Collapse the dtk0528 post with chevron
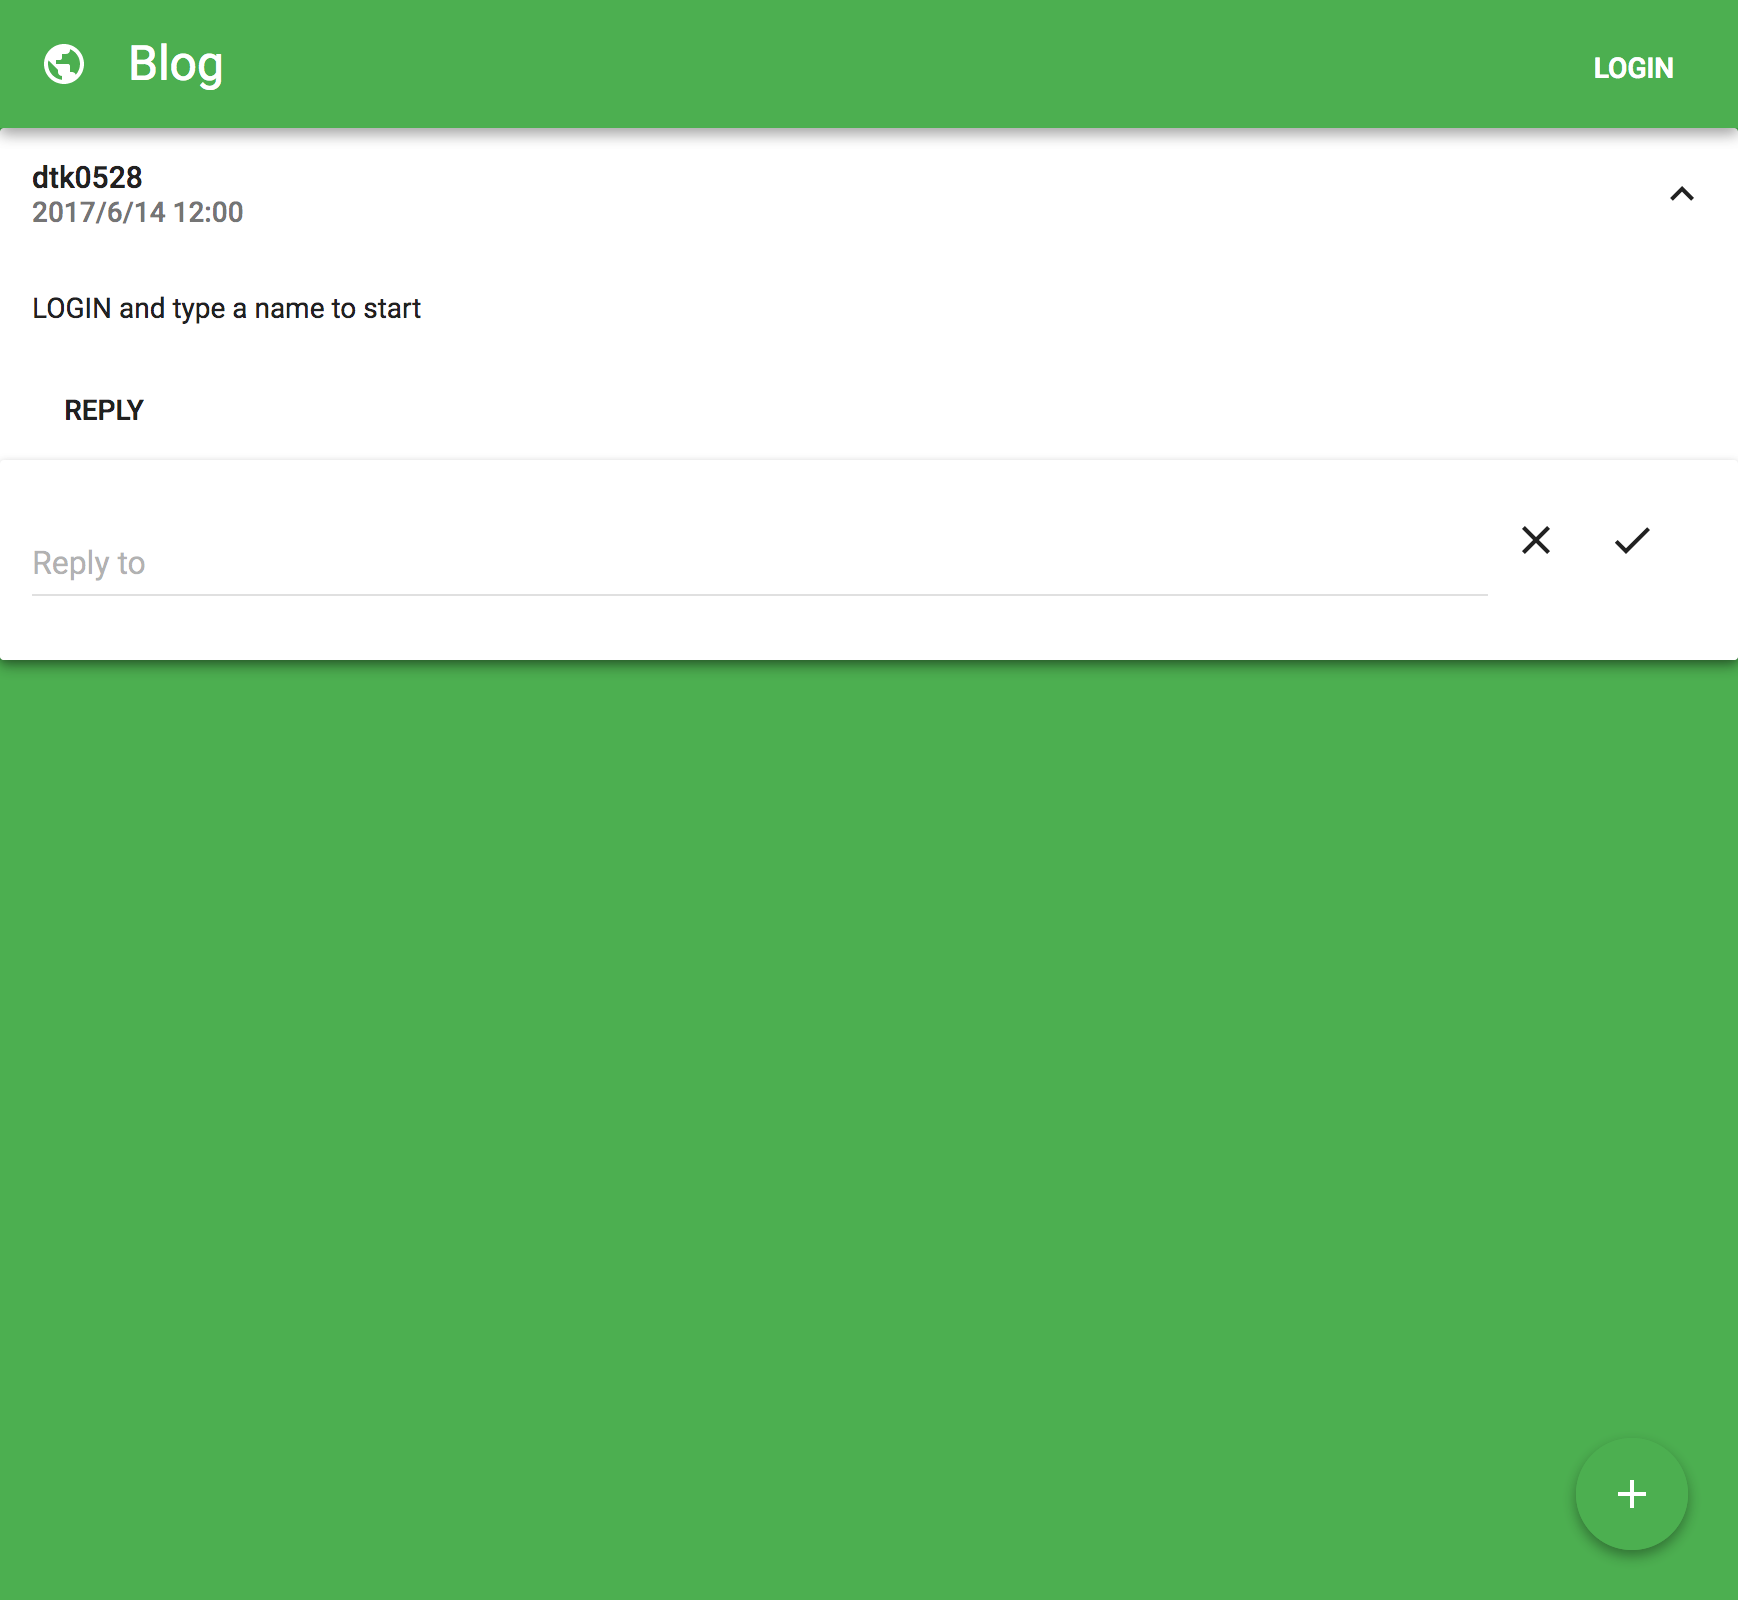Screen dimensions: 1738x1600 tap(1682, 194)
